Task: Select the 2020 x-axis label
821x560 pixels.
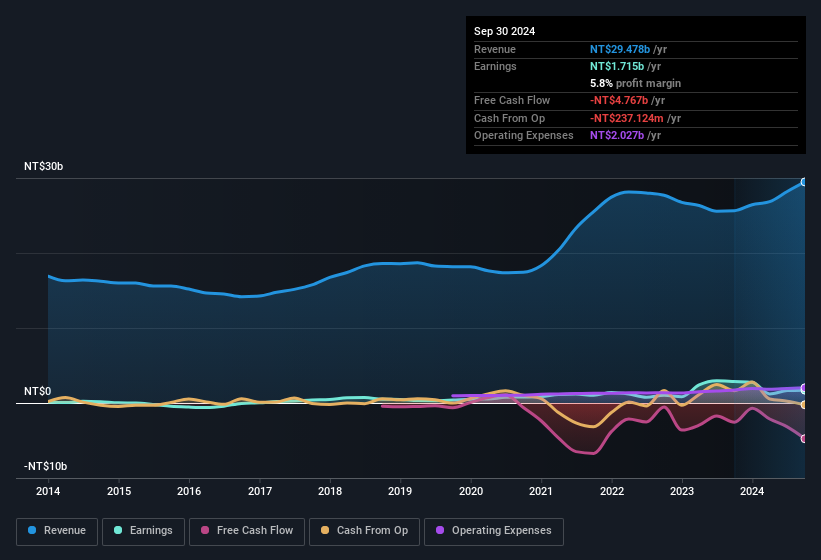Action: click(471, 491)
